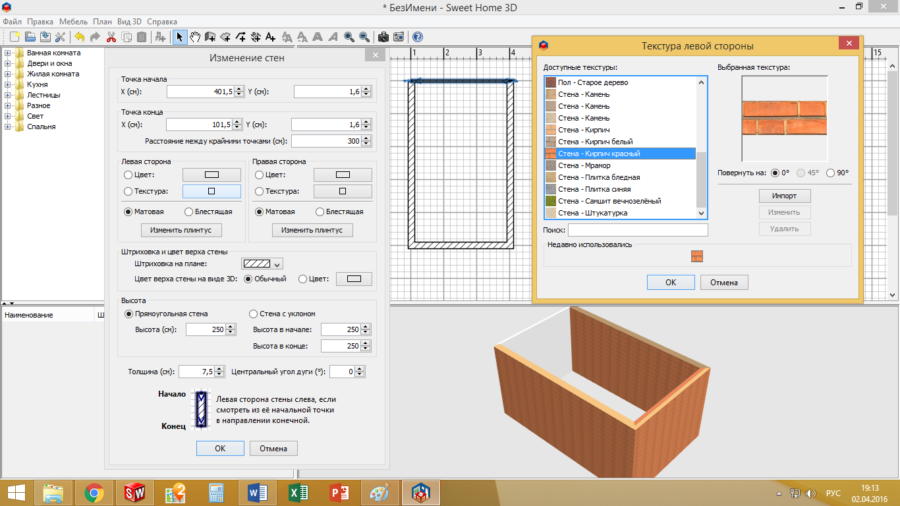900x506 pixels.
Task: Select Стена с уклоном radio option
Action: tap(253, 314)
